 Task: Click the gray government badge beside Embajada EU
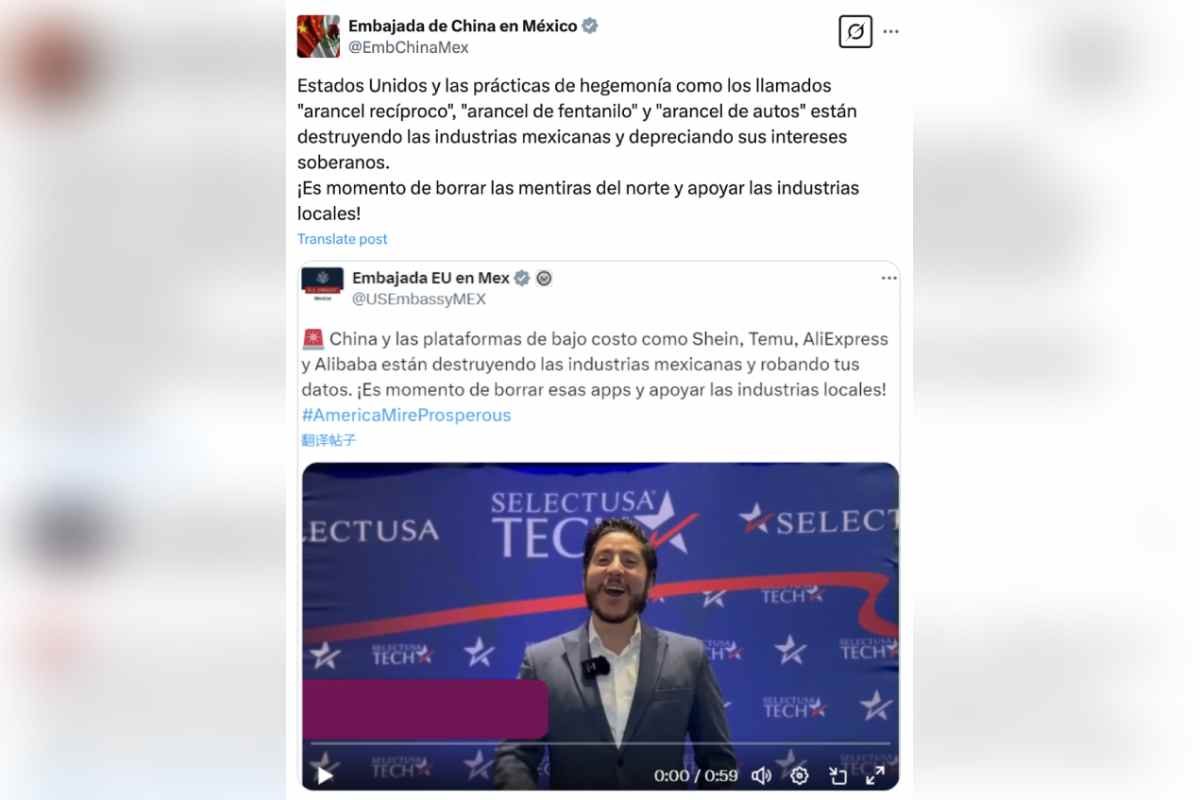544,278
